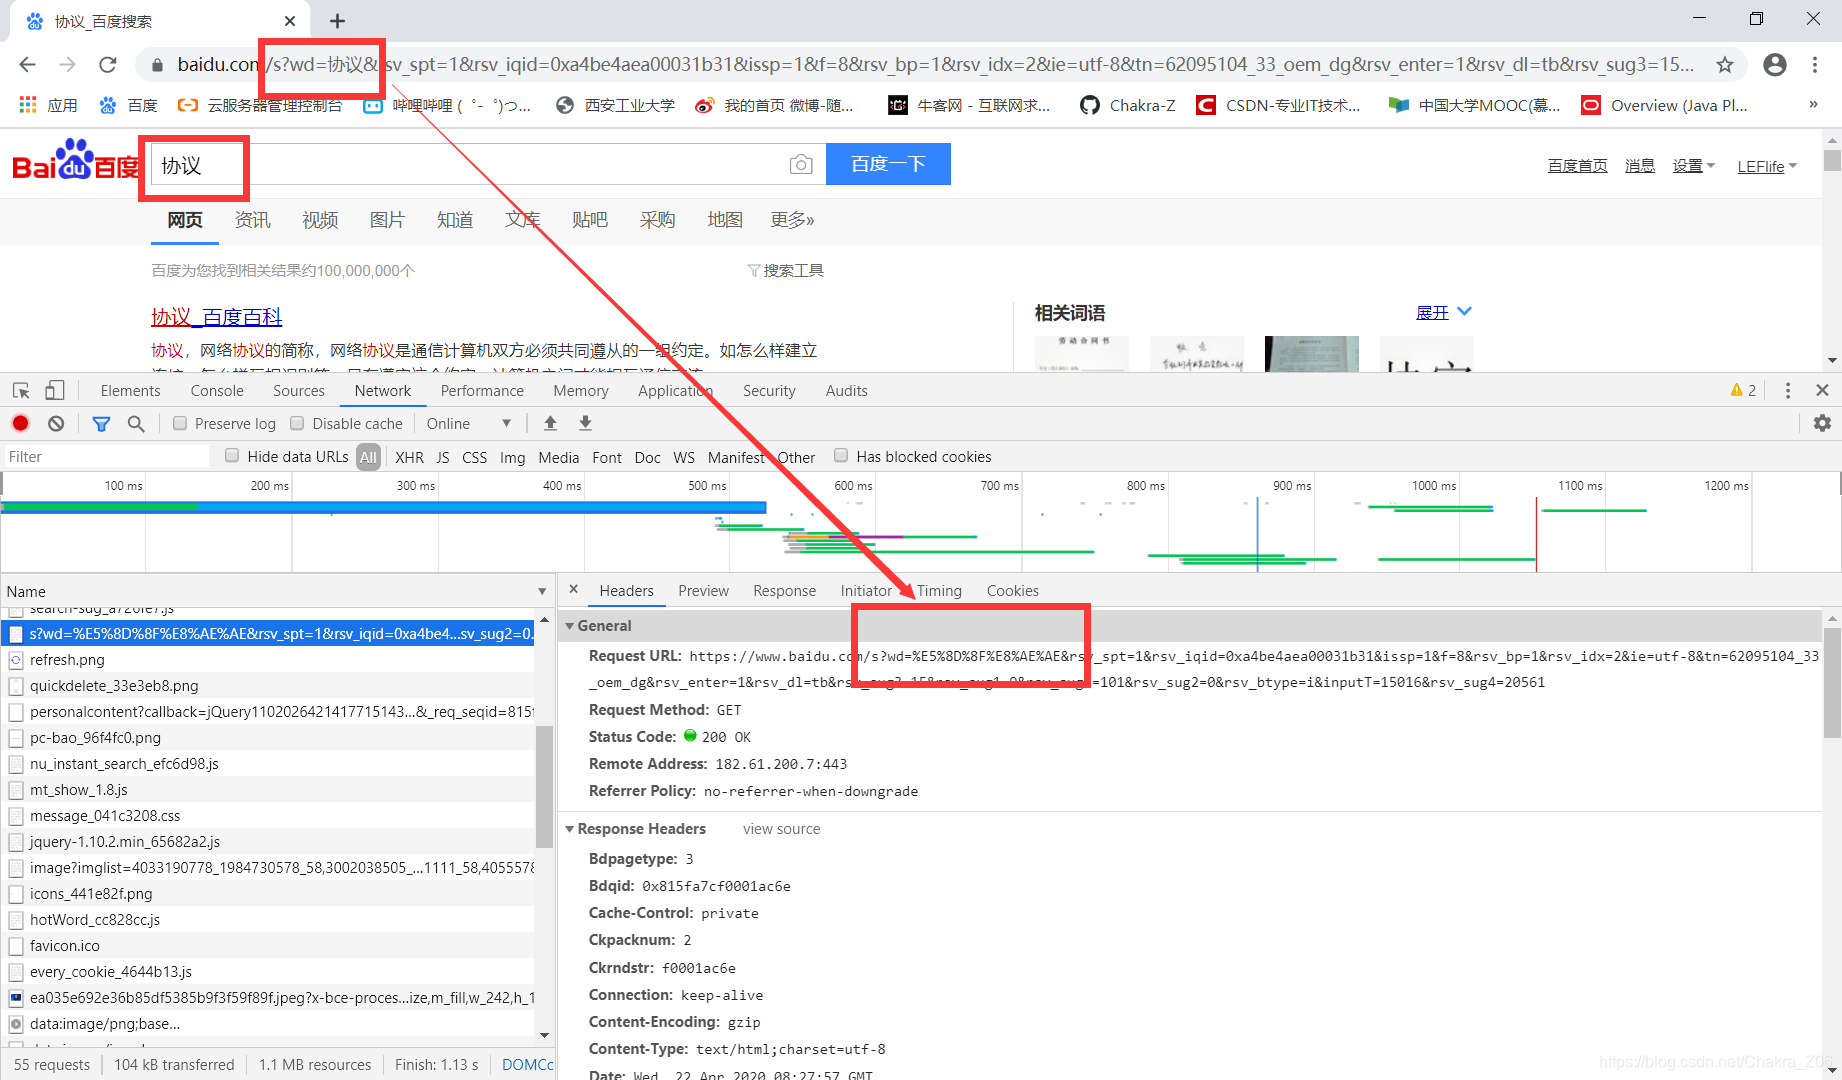Switch to 资讯 search category
The width and height of the screenshot is (1842, 1080).
click(252, 220)
